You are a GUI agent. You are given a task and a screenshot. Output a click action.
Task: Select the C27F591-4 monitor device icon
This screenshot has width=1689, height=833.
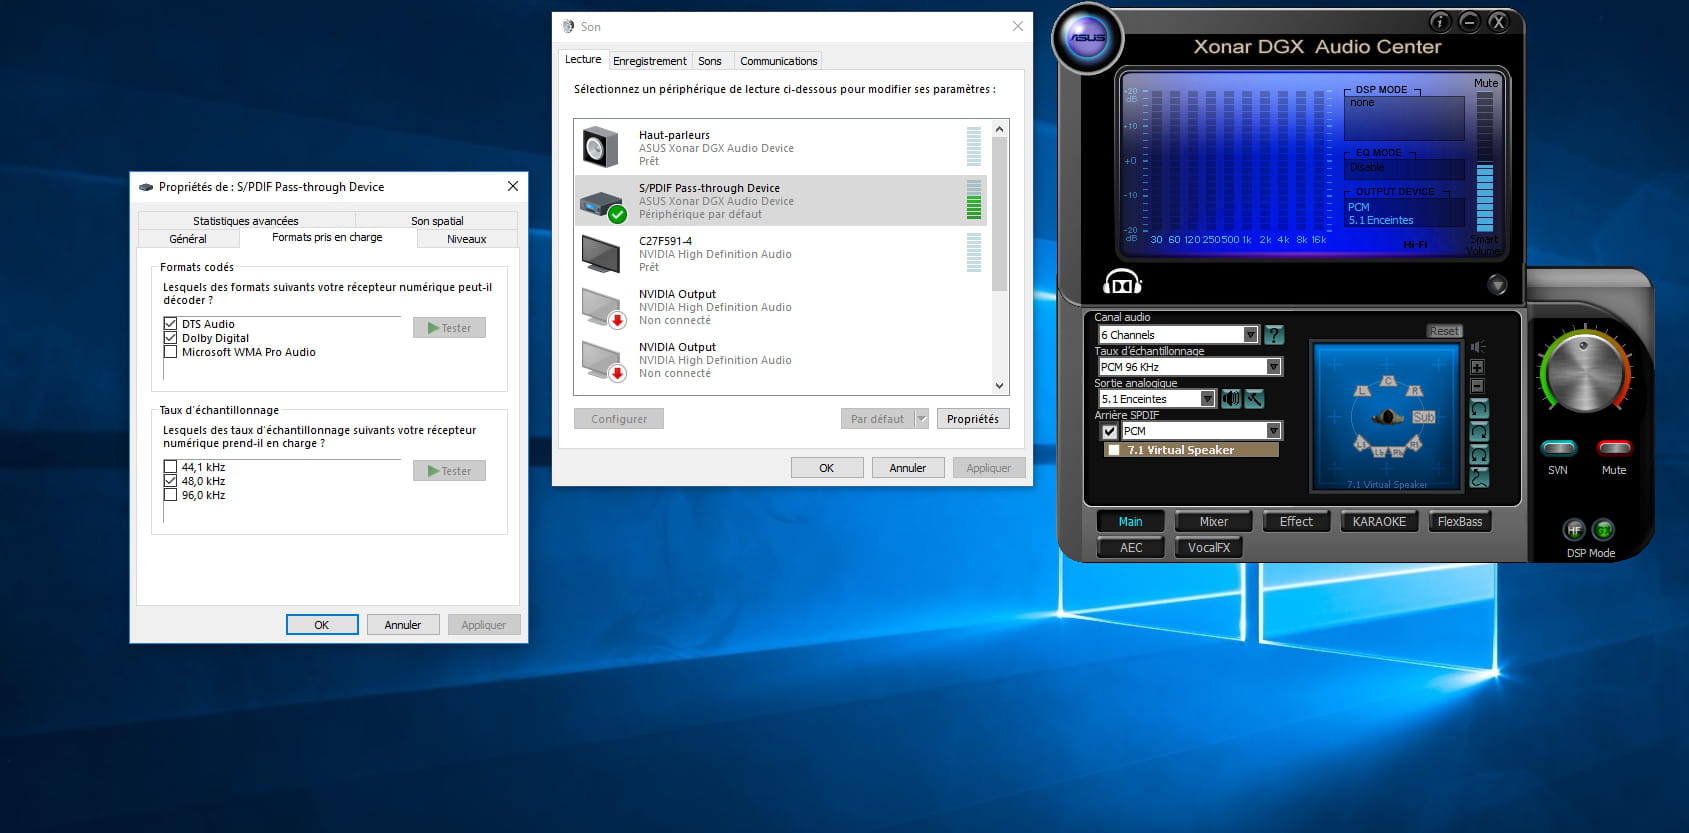[x=601, y=254]
